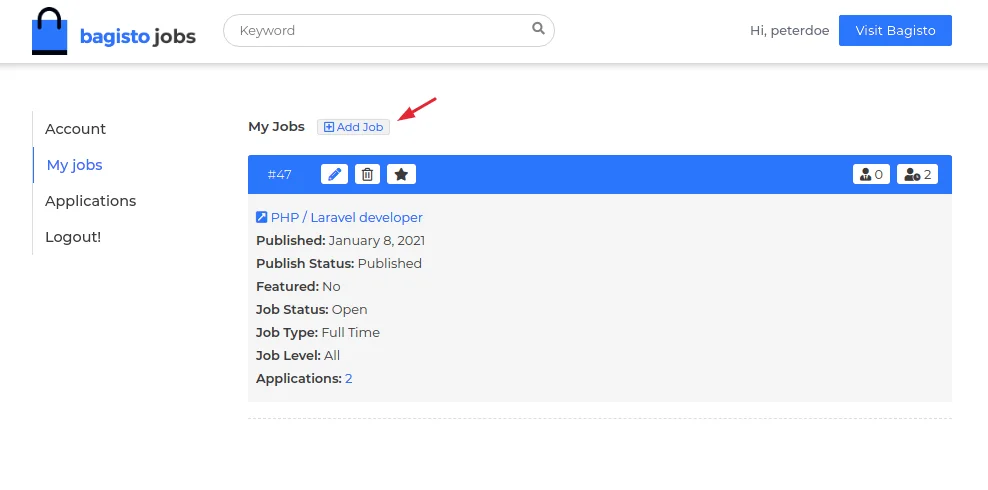Click the Hi, peterdoe greeting

(790, 31)
